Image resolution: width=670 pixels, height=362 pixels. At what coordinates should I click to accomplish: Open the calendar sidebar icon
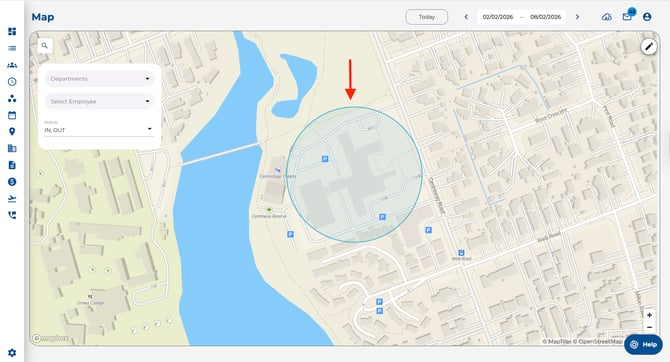coord(12,115)
